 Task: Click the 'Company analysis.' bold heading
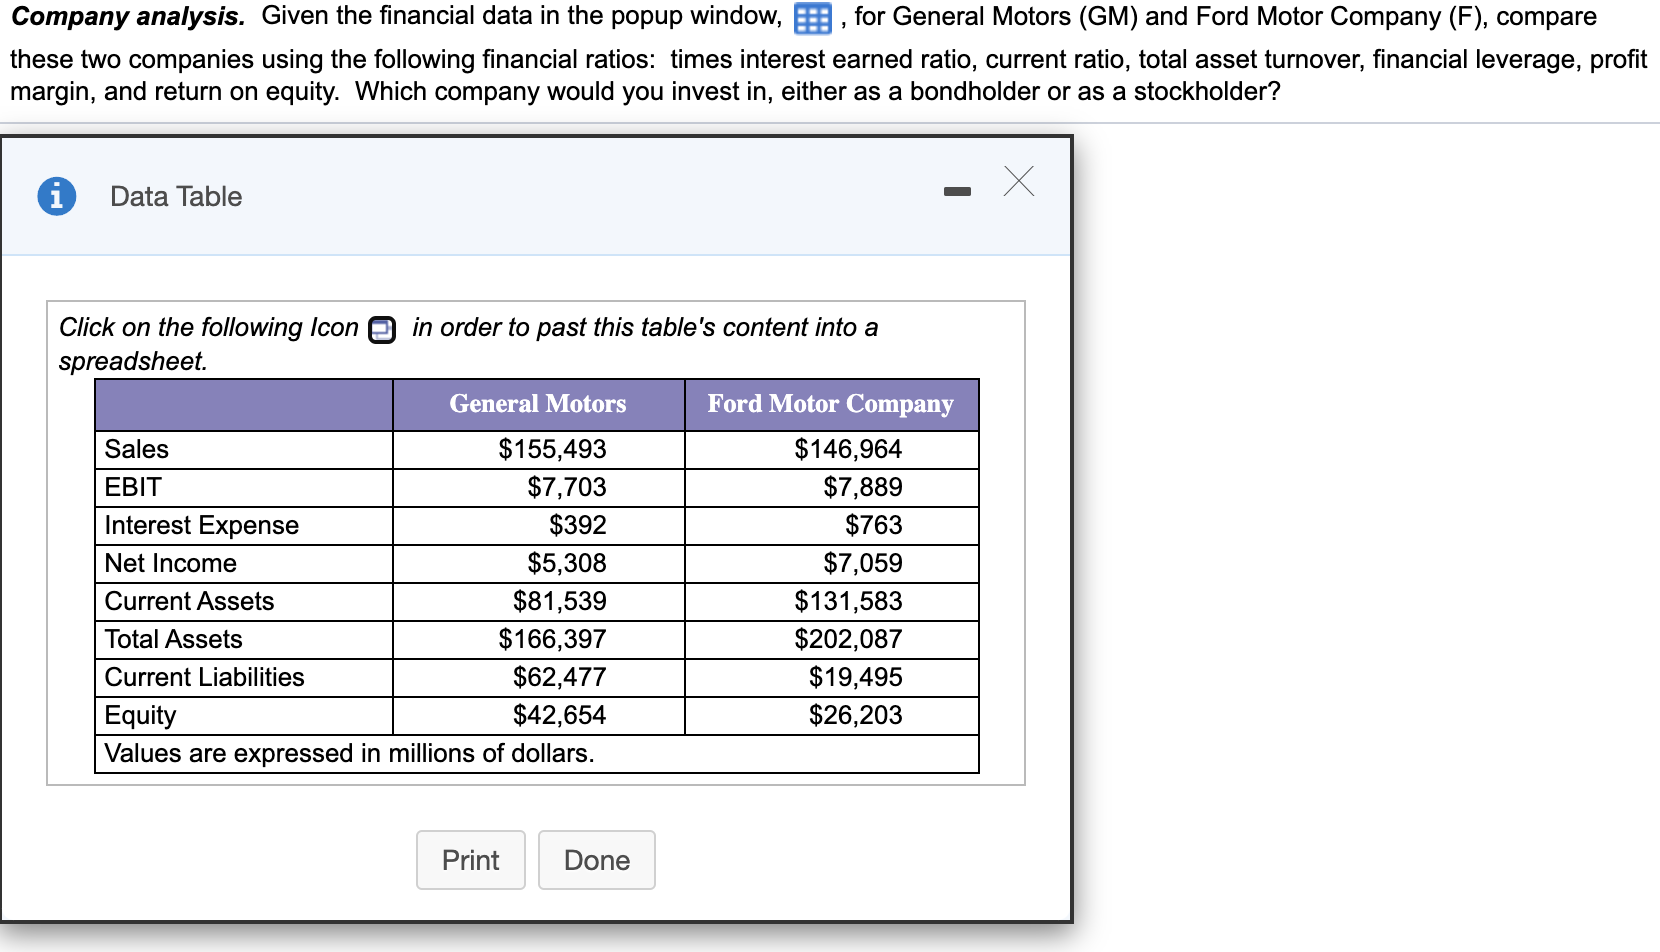click(x=128, y=17)
